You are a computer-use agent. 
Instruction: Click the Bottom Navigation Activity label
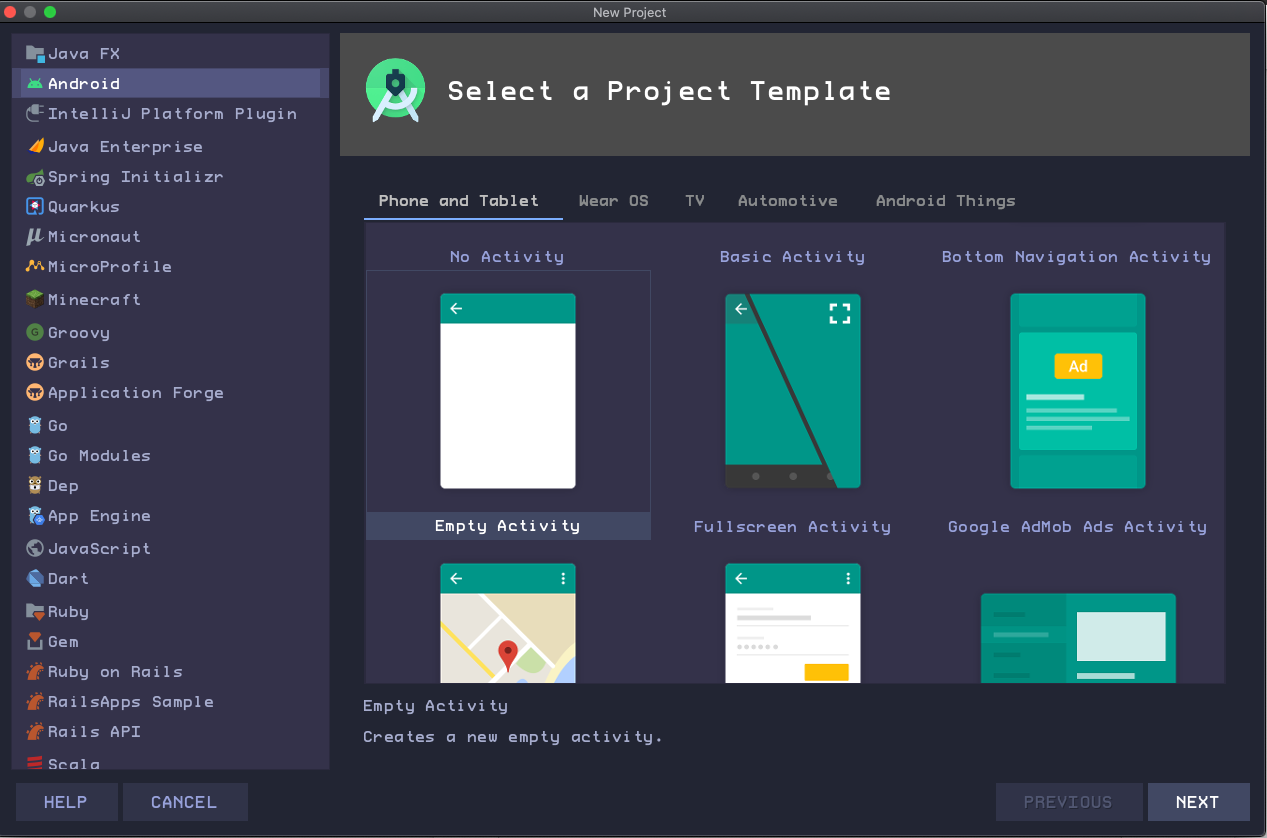coord(1076,257)
